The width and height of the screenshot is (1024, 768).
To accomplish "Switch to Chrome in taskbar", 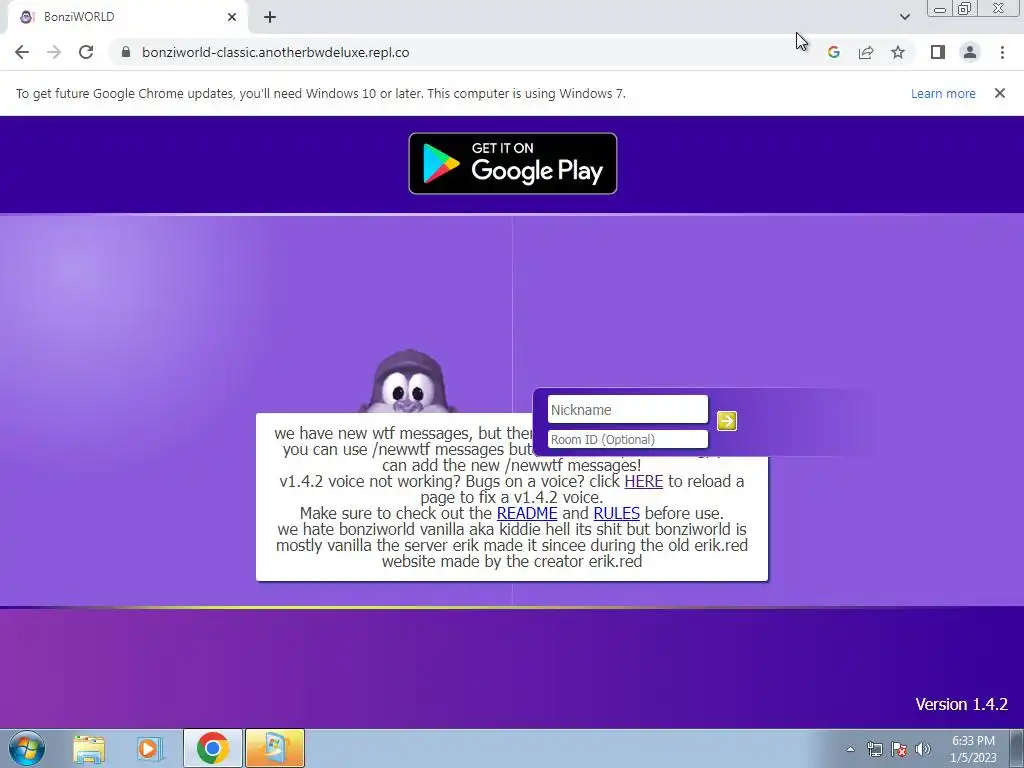I will tap(213, 748).
